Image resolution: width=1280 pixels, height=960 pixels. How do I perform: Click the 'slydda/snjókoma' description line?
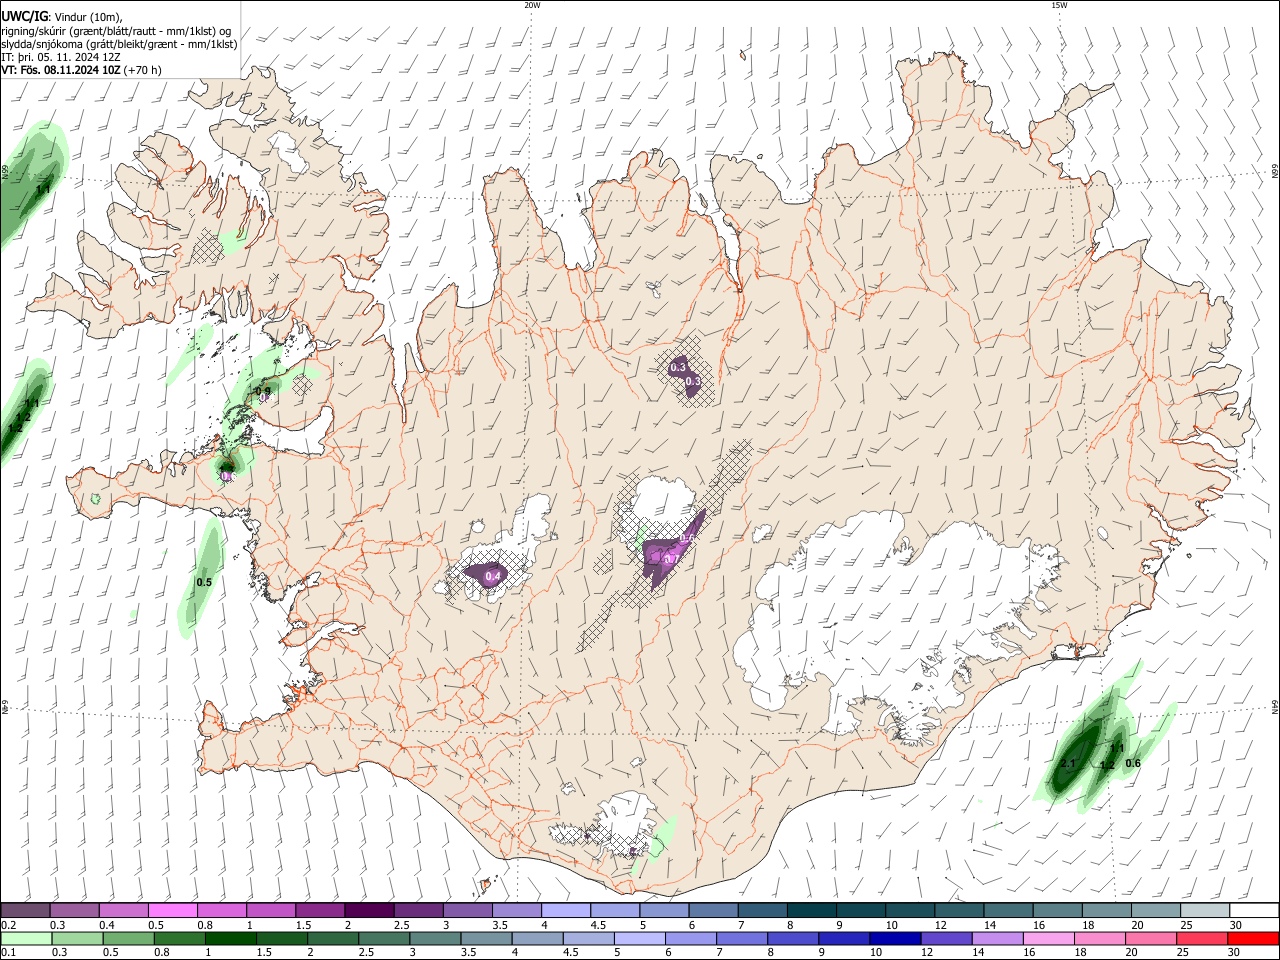[119, 44]
